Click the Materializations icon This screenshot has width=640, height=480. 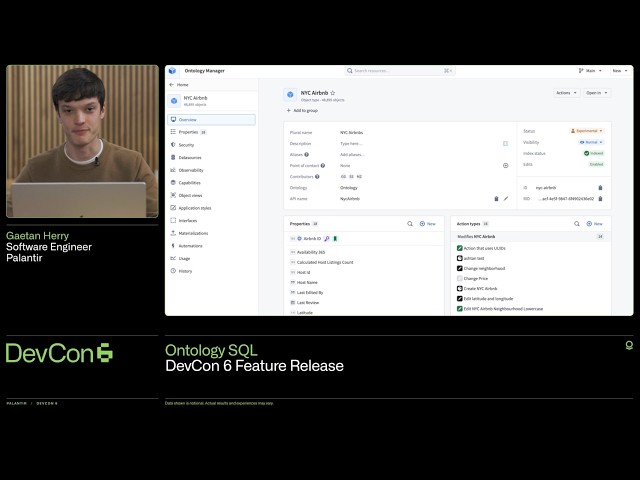pyautogui.click(x=173, y=233)
